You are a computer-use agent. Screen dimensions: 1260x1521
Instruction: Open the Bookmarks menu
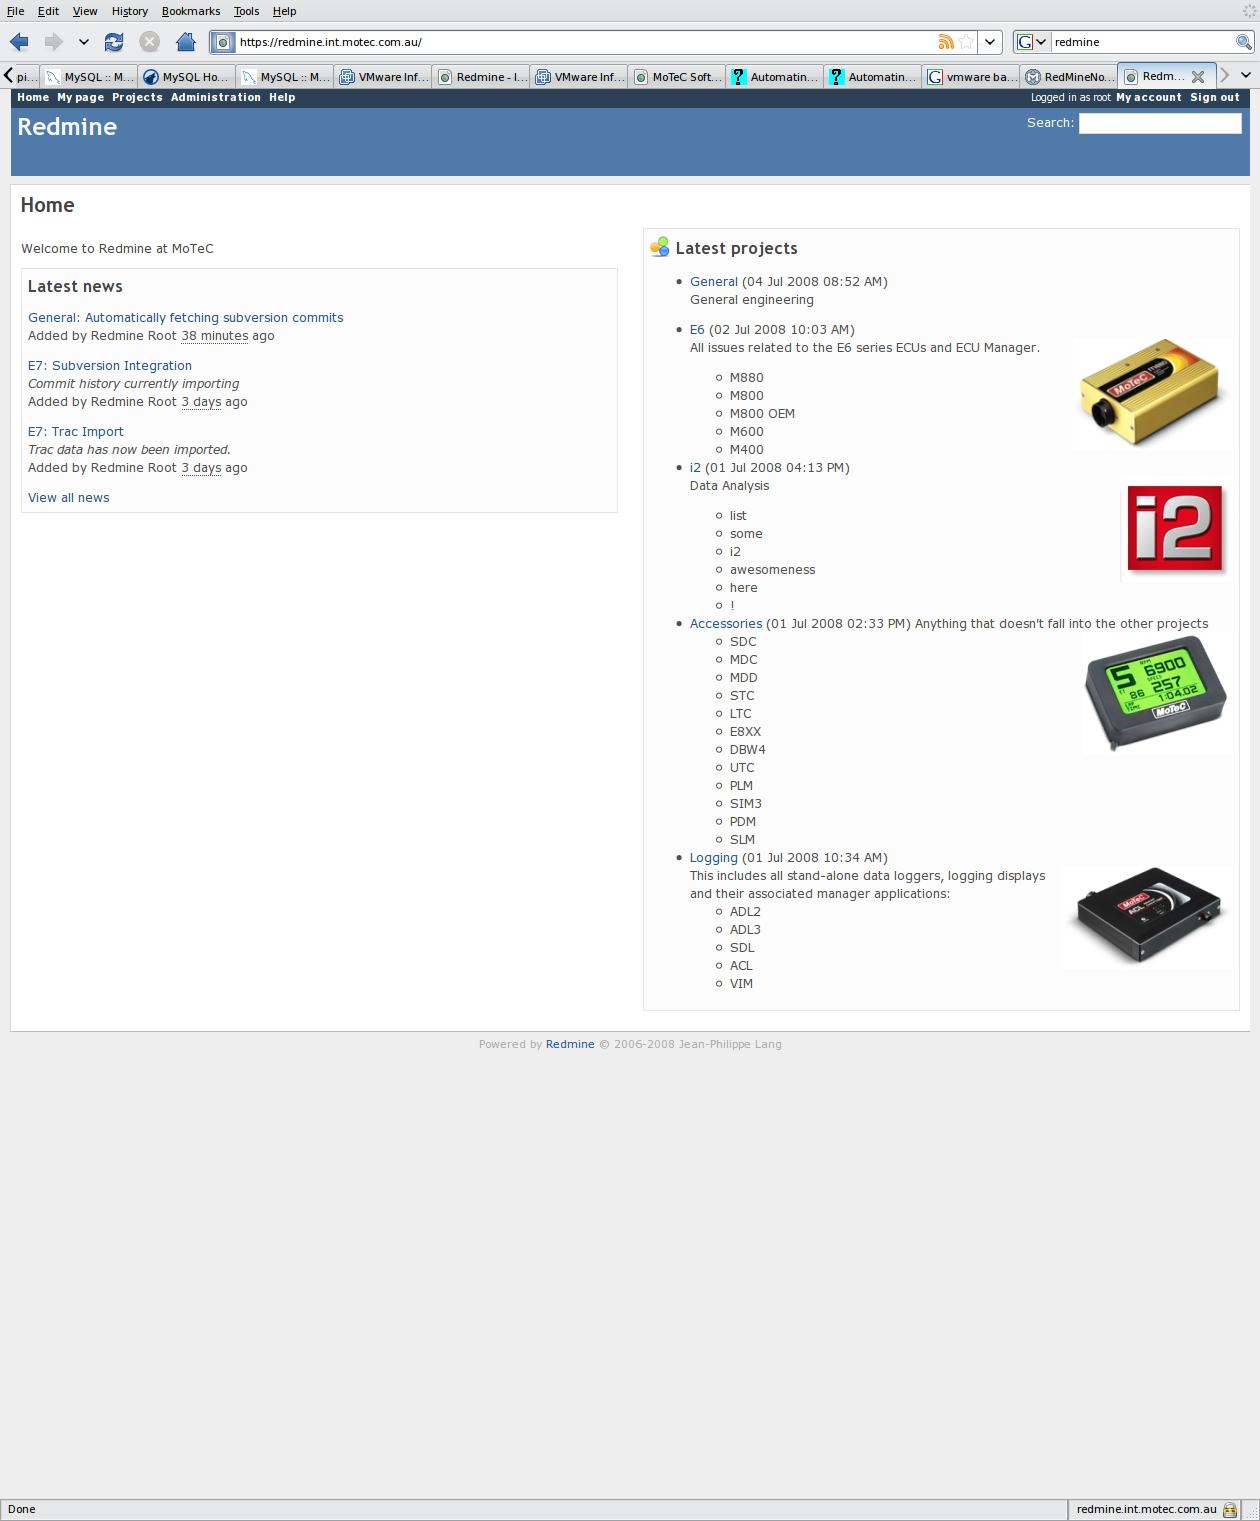coord(191,11)
